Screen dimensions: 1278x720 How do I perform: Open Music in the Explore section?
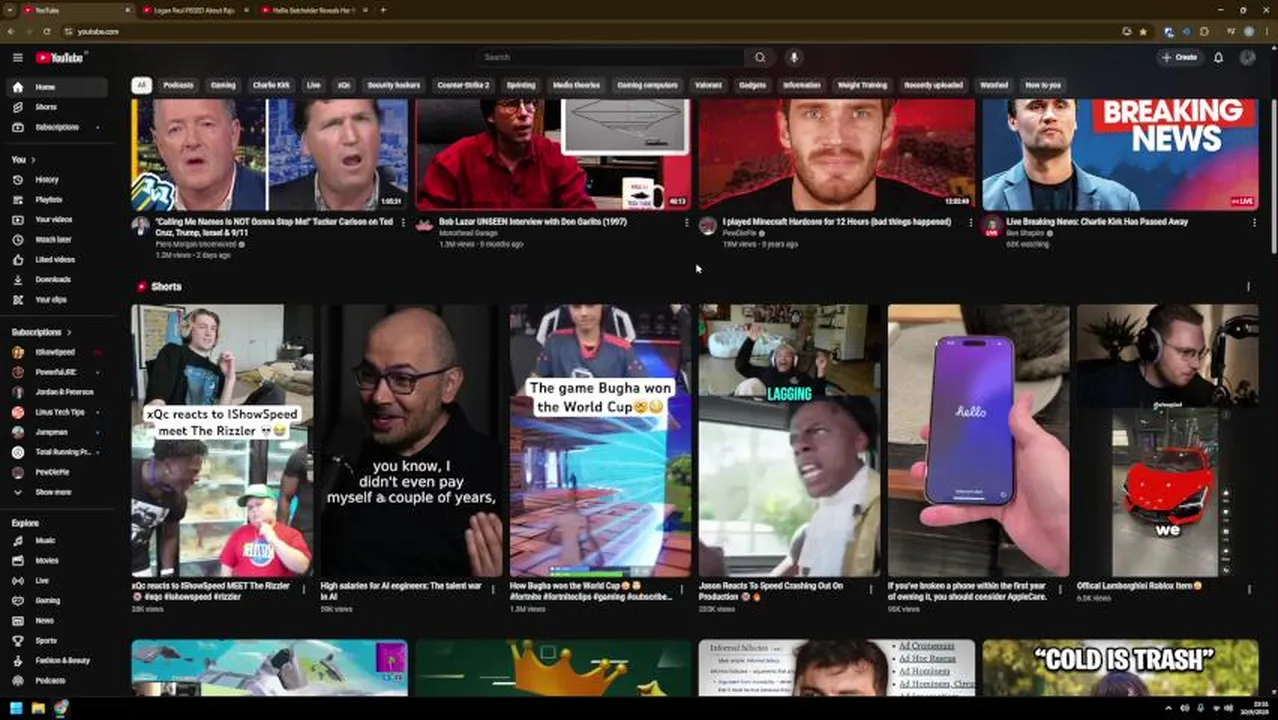tap(57, 541)
